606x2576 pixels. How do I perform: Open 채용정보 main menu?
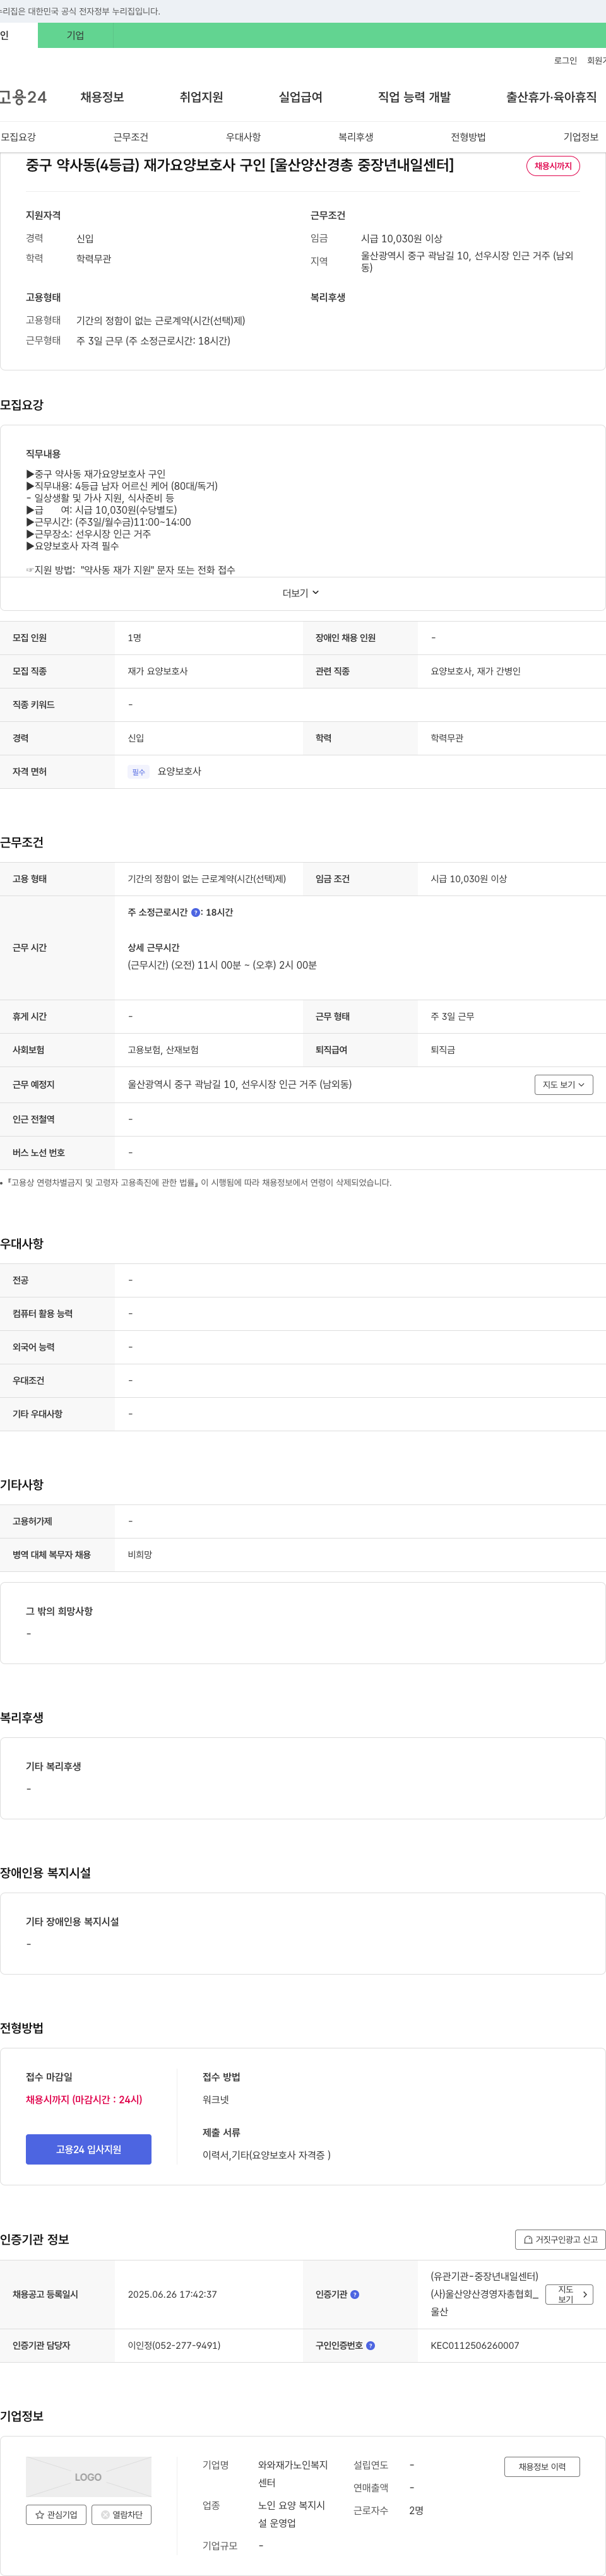(x=102, y=97)
